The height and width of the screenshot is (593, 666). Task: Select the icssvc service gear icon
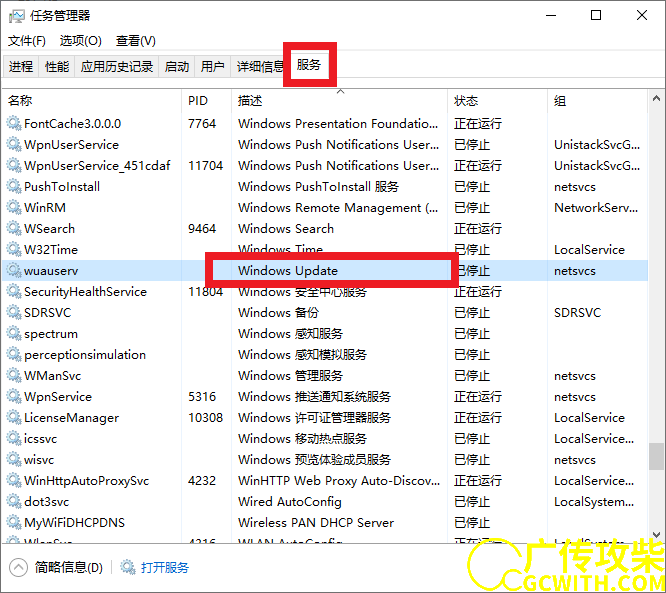[x=14, y=438]
